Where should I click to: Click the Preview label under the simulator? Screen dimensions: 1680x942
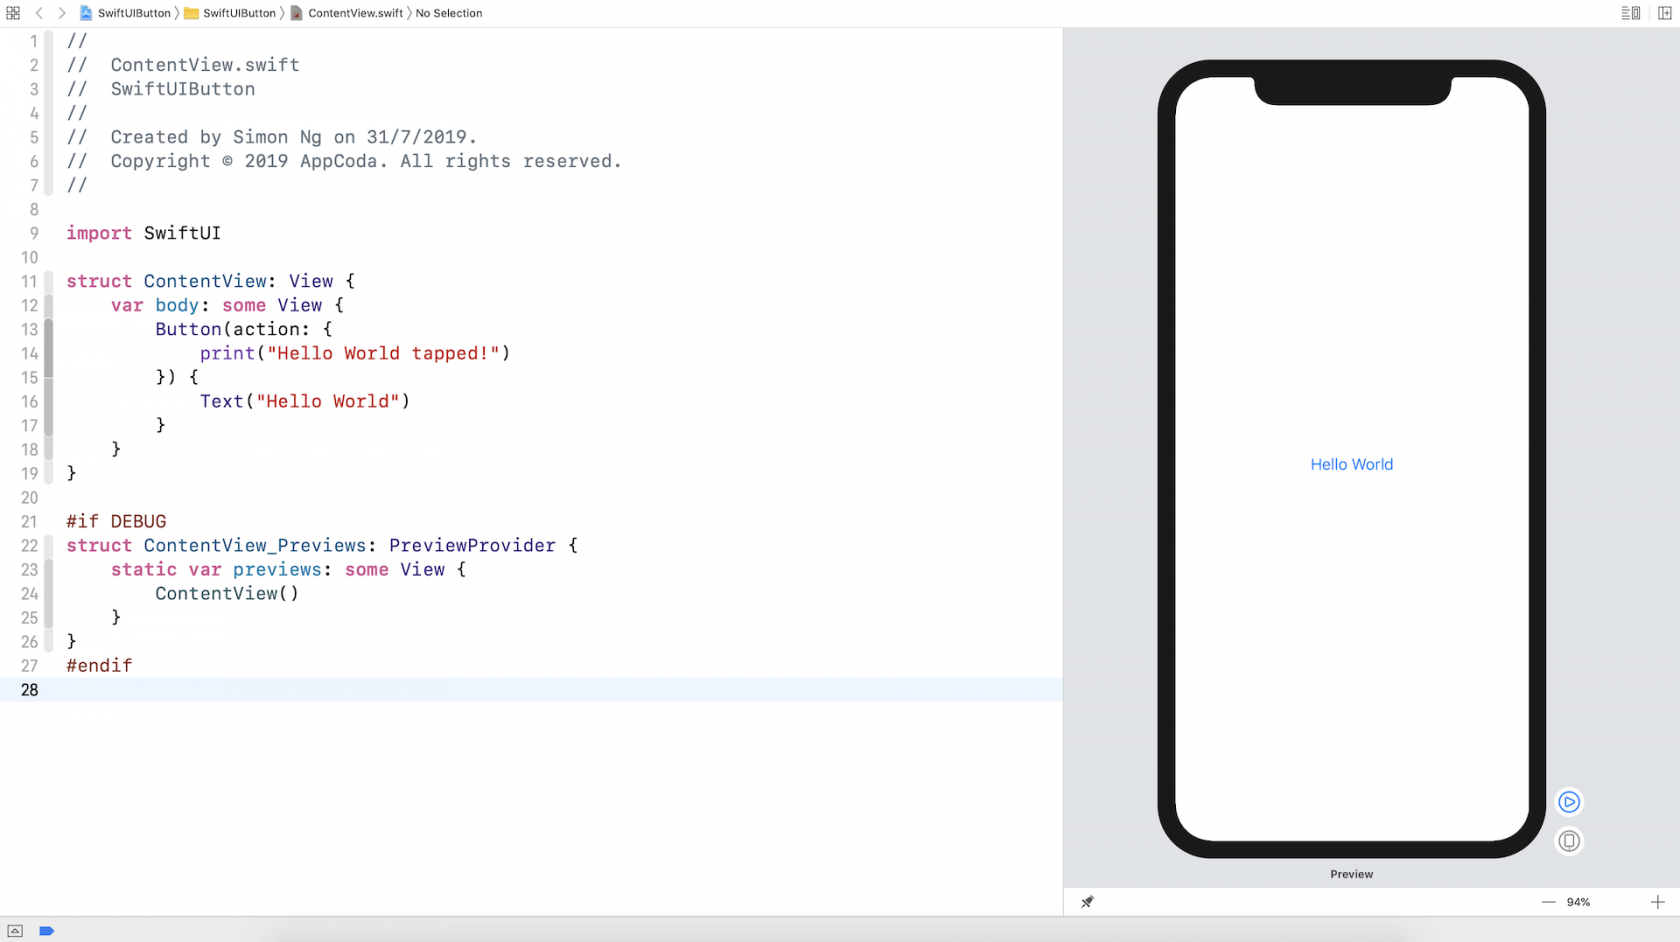click(1351, 873)
